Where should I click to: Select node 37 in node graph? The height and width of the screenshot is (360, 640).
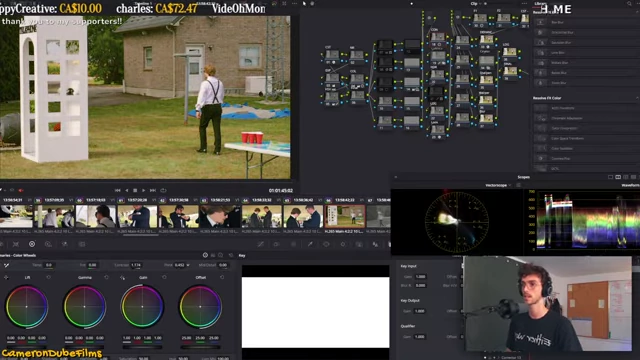(x=486, y=119)
